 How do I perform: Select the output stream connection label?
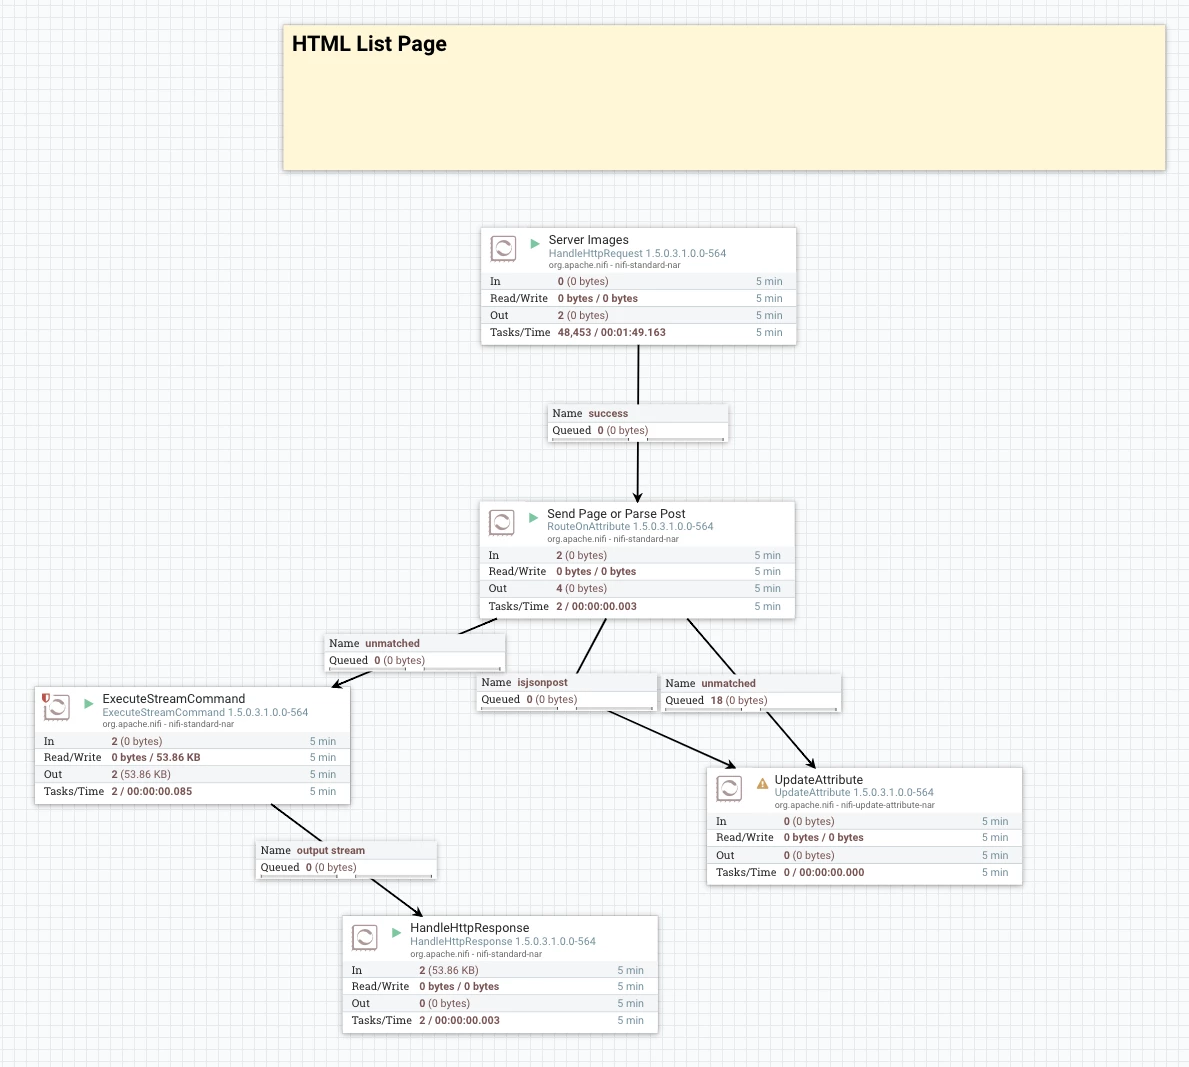click(346, 859)
